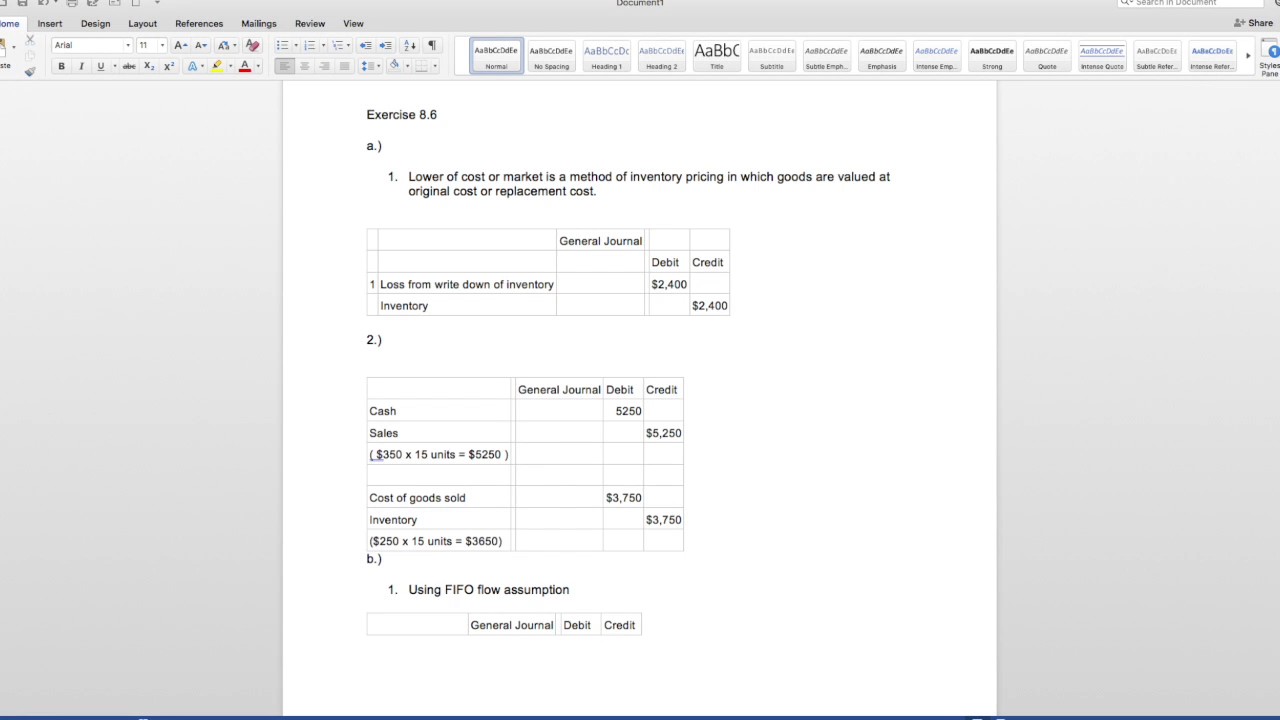The height and width of the screenshot is (720, 1280).
Task: Switch to the Layout tab
Action: point(142,23)
